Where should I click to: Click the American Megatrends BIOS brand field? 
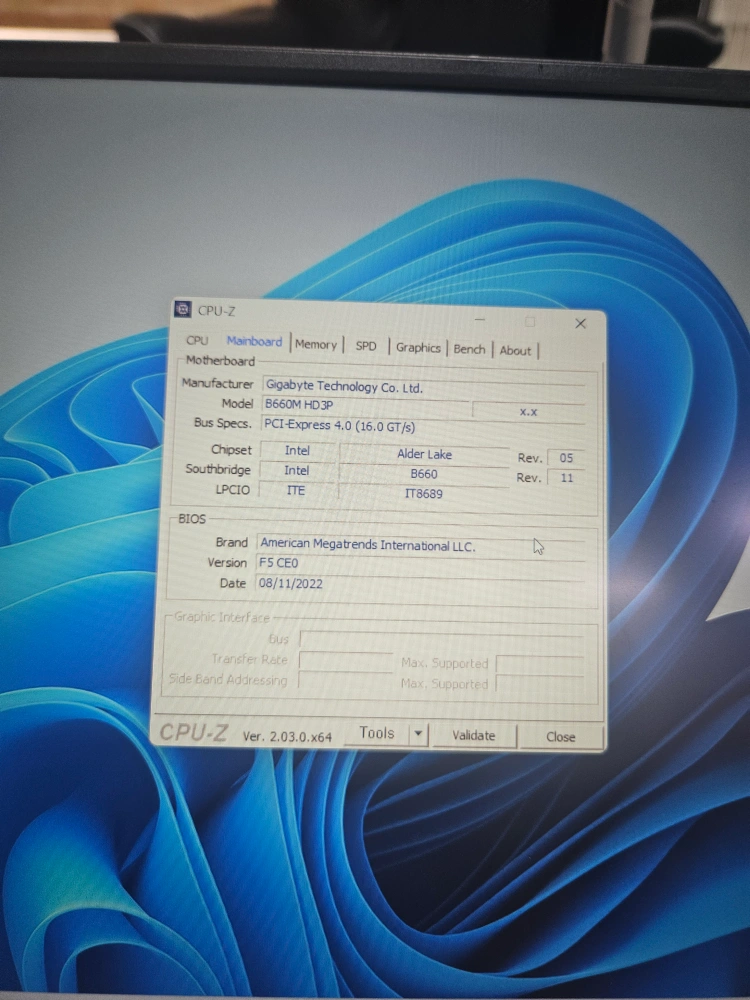click(420, 545)
